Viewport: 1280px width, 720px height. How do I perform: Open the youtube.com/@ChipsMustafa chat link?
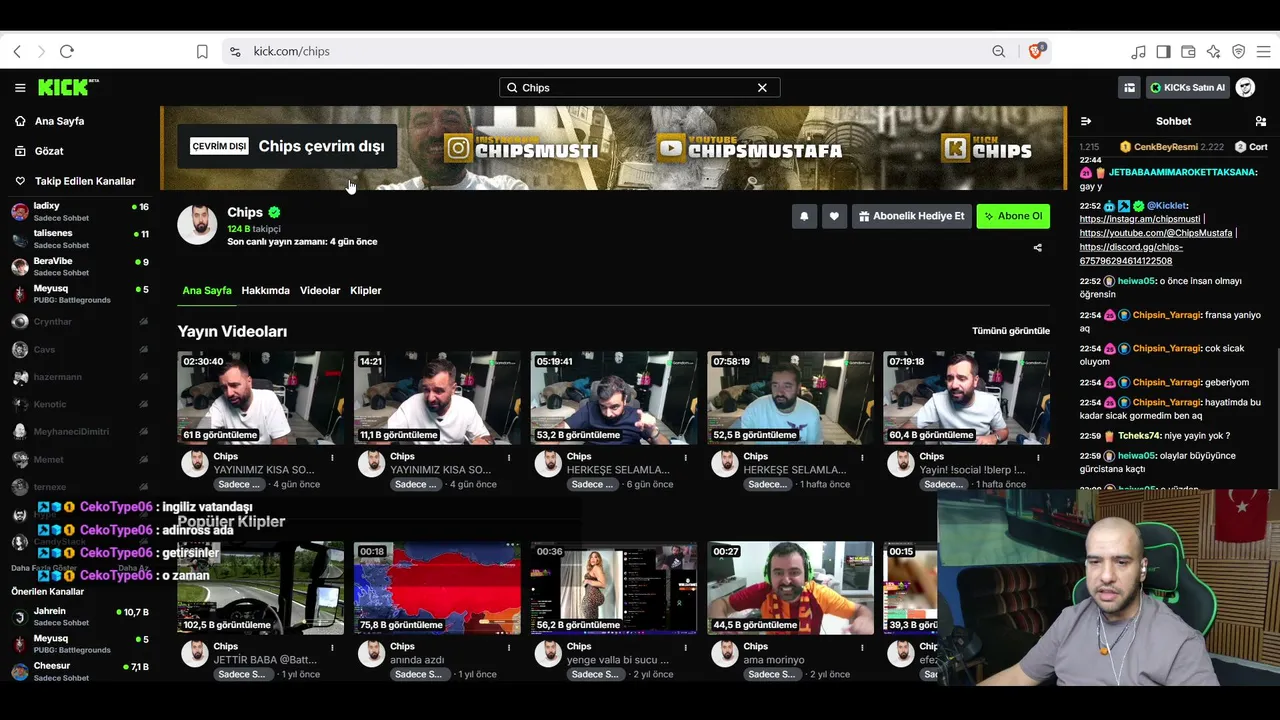pos(1156,233)
